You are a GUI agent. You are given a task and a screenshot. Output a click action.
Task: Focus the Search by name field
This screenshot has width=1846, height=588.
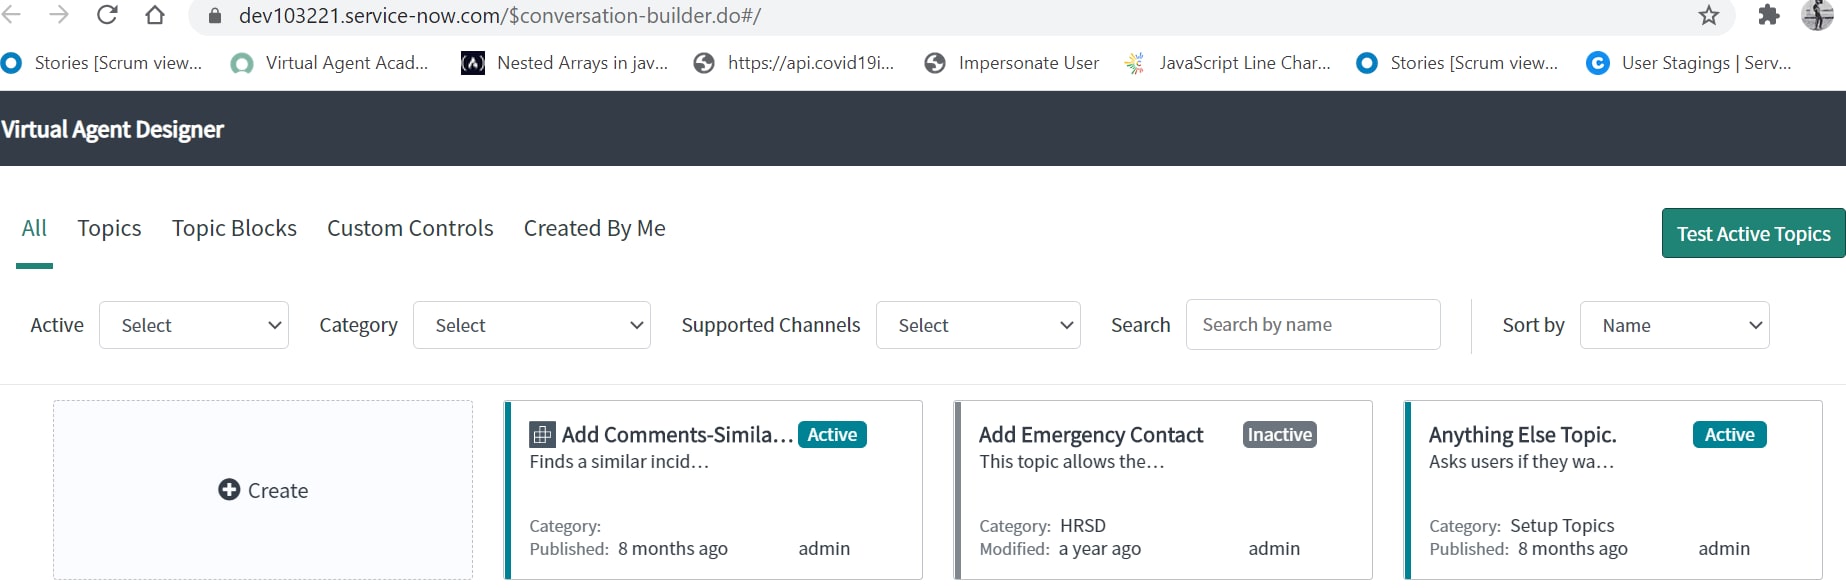(x=1313, y=324)
